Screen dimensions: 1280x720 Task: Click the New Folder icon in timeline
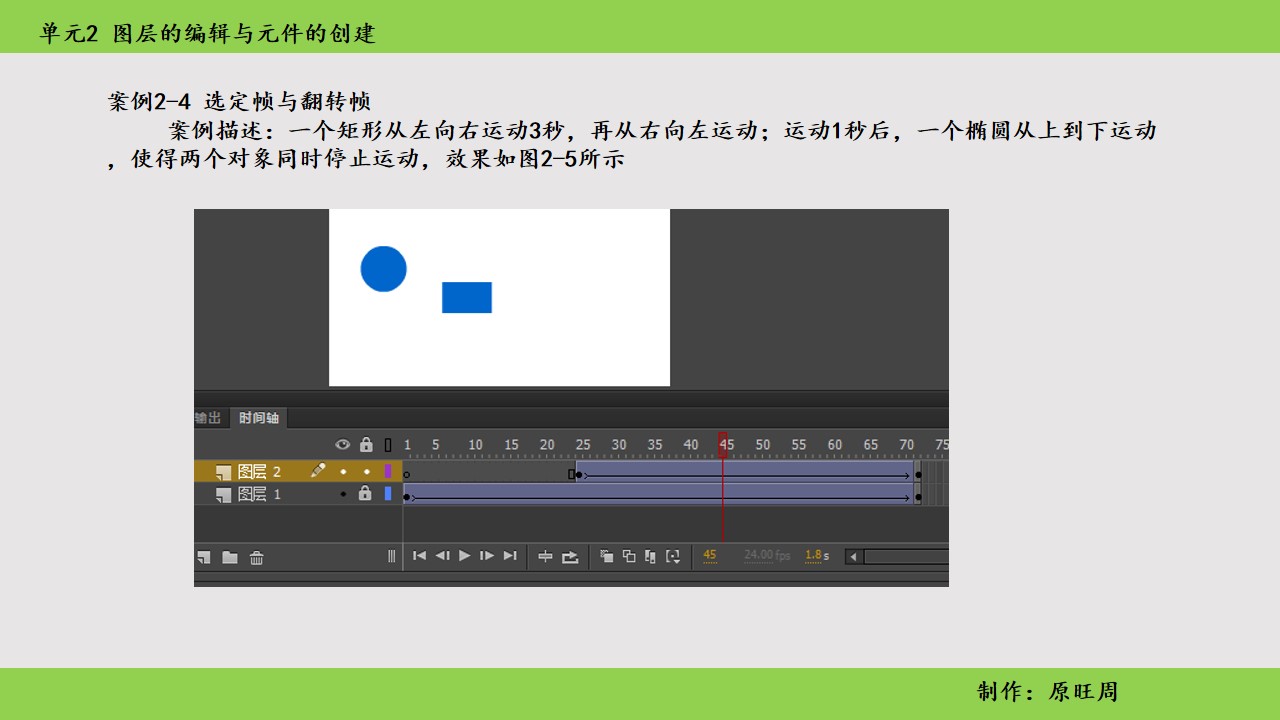point(230,558)
